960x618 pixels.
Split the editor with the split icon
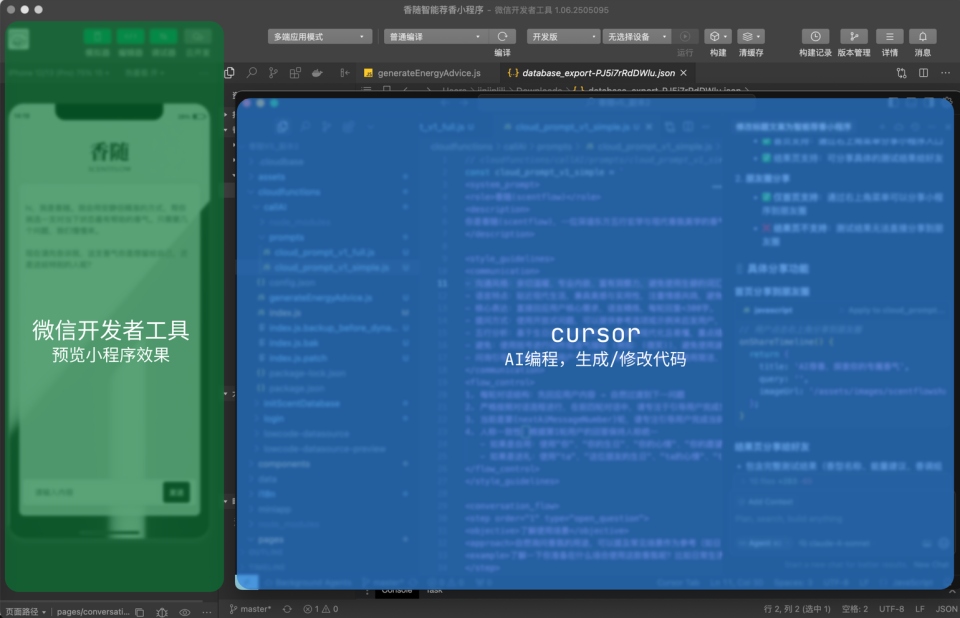click(923, 73)
